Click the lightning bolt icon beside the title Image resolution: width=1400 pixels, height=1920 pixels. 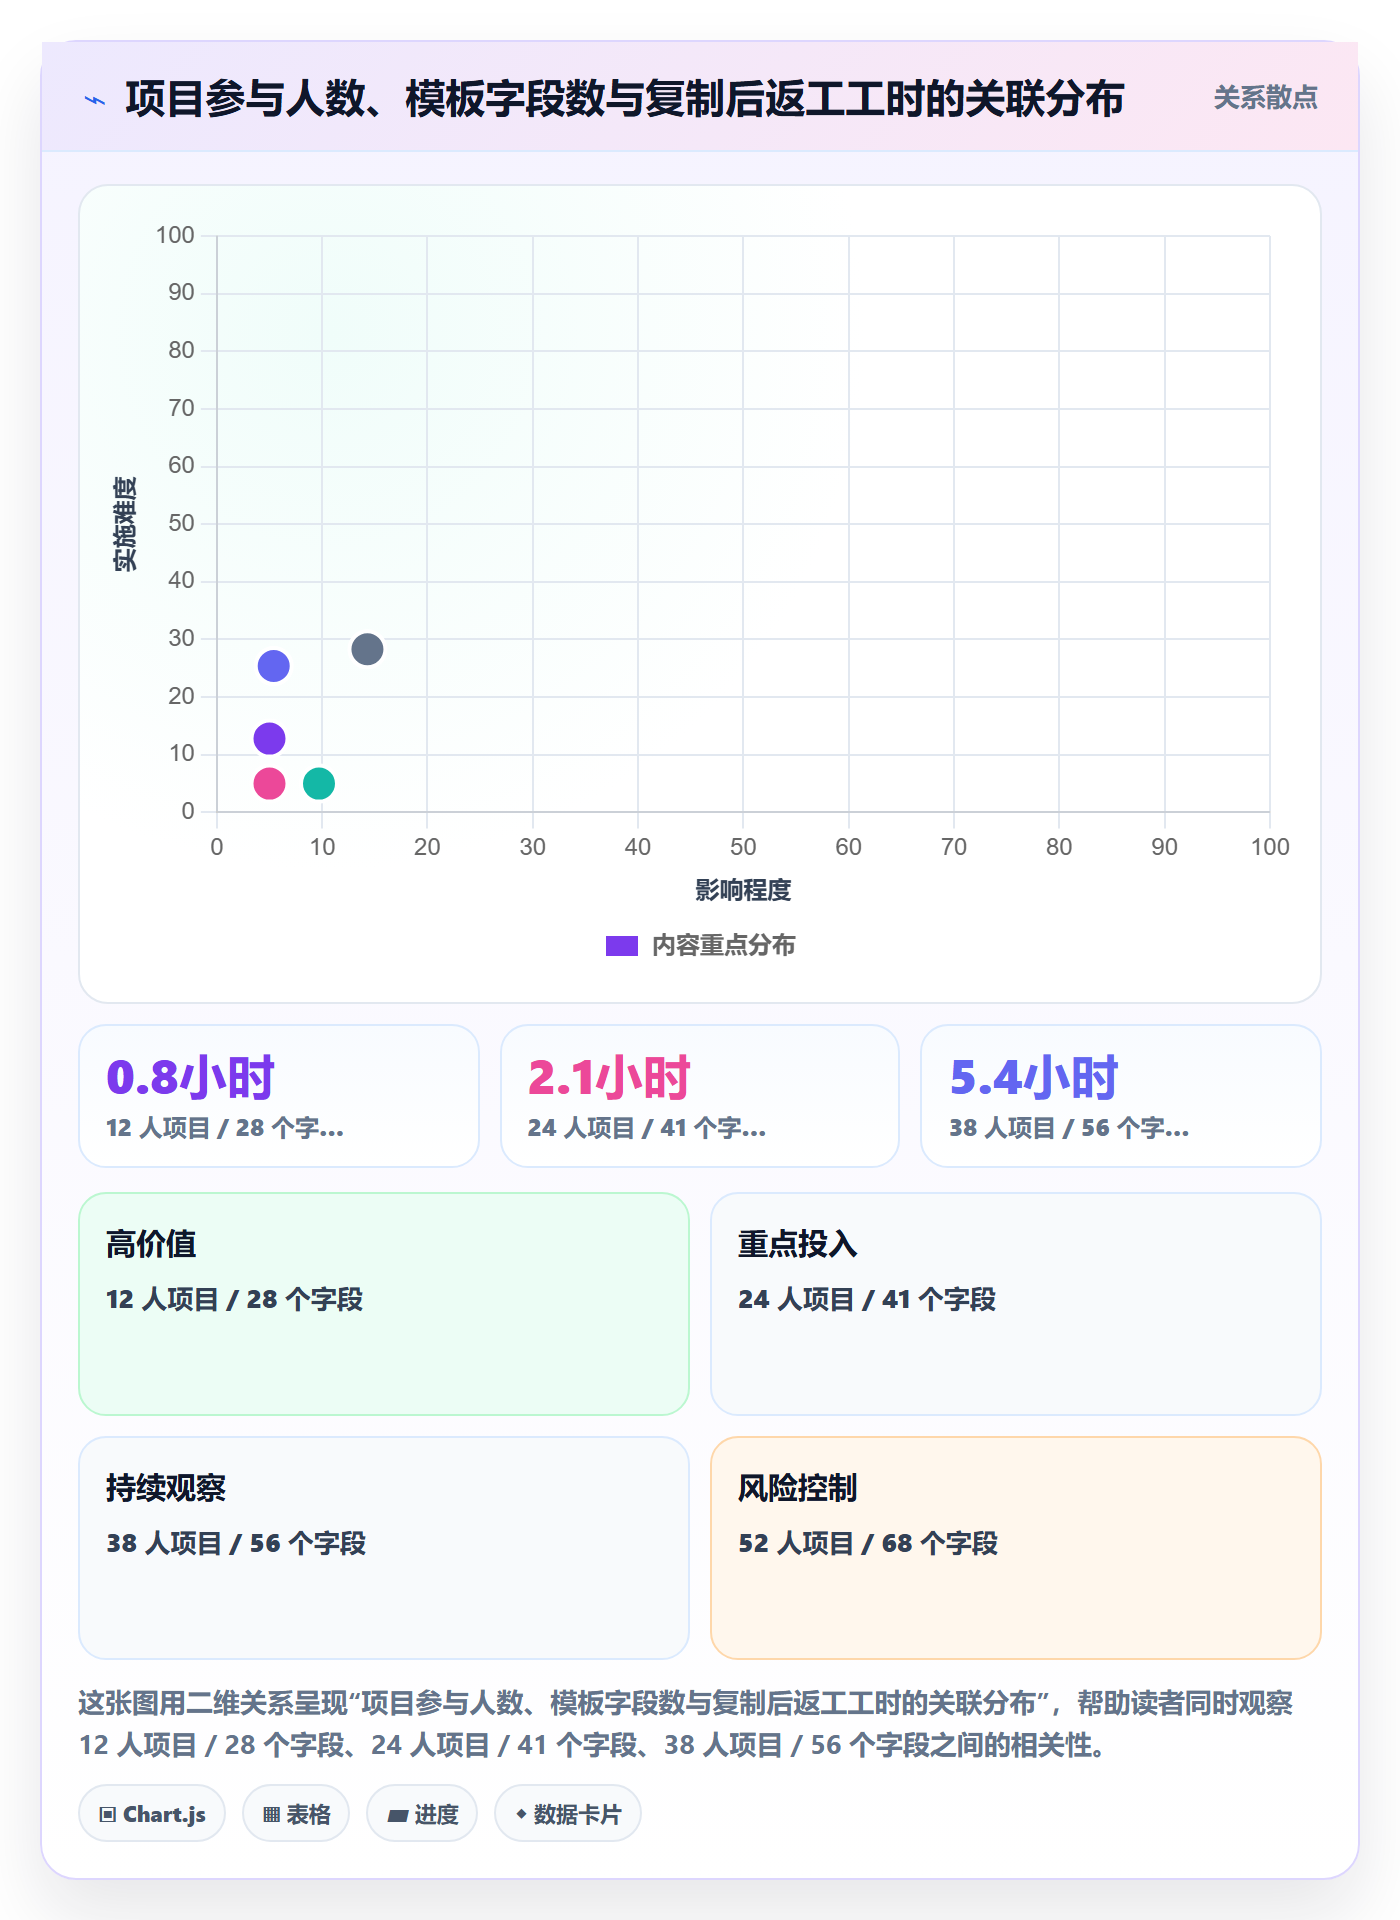click(95, 100)
